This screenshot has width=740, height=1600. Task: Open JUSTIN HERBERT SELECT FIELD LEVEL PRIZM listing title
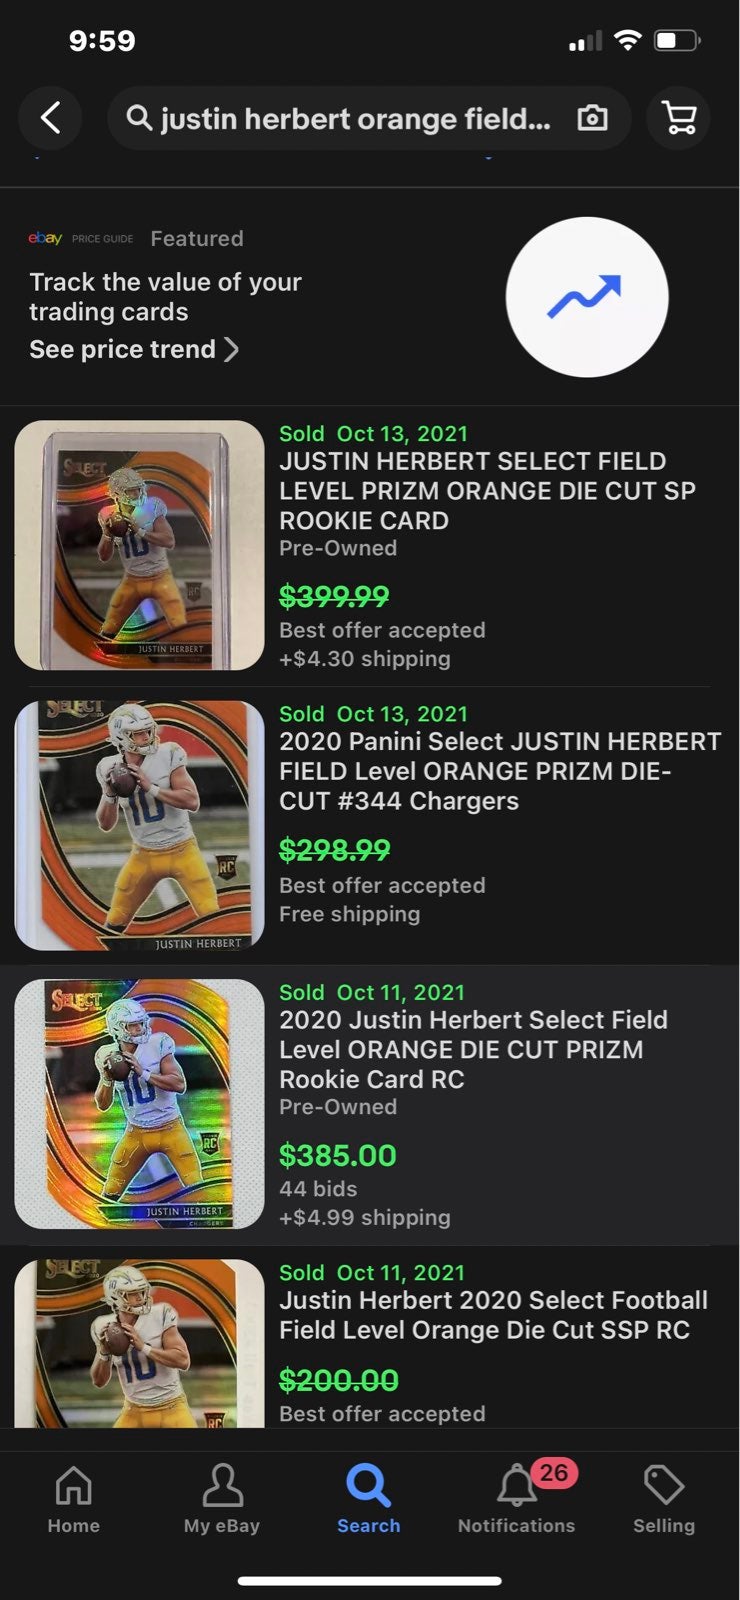tap(487, 491)
